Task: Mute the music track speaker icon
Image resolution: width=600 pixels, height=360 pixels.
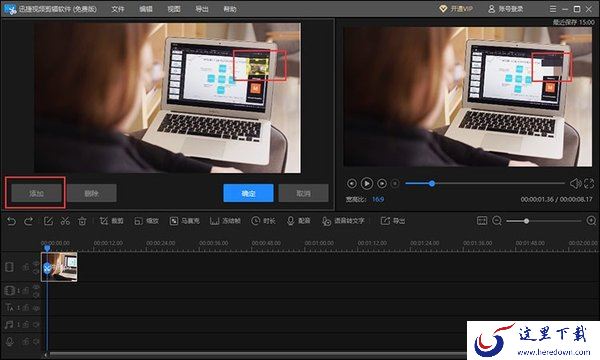Action: pos(36,324)
